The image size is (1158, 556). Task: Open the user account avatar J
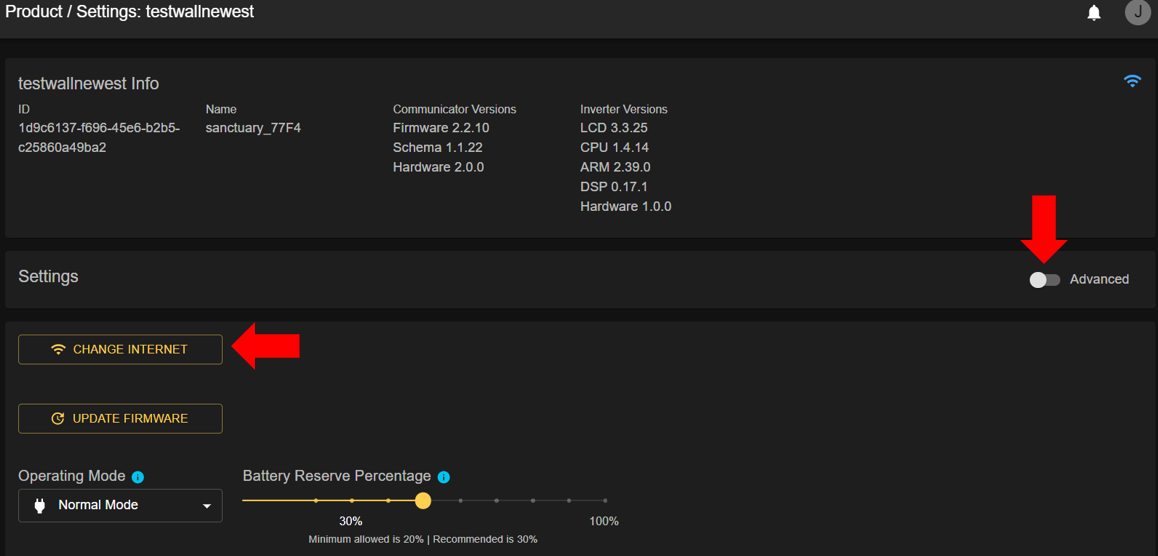(1137, 13)
